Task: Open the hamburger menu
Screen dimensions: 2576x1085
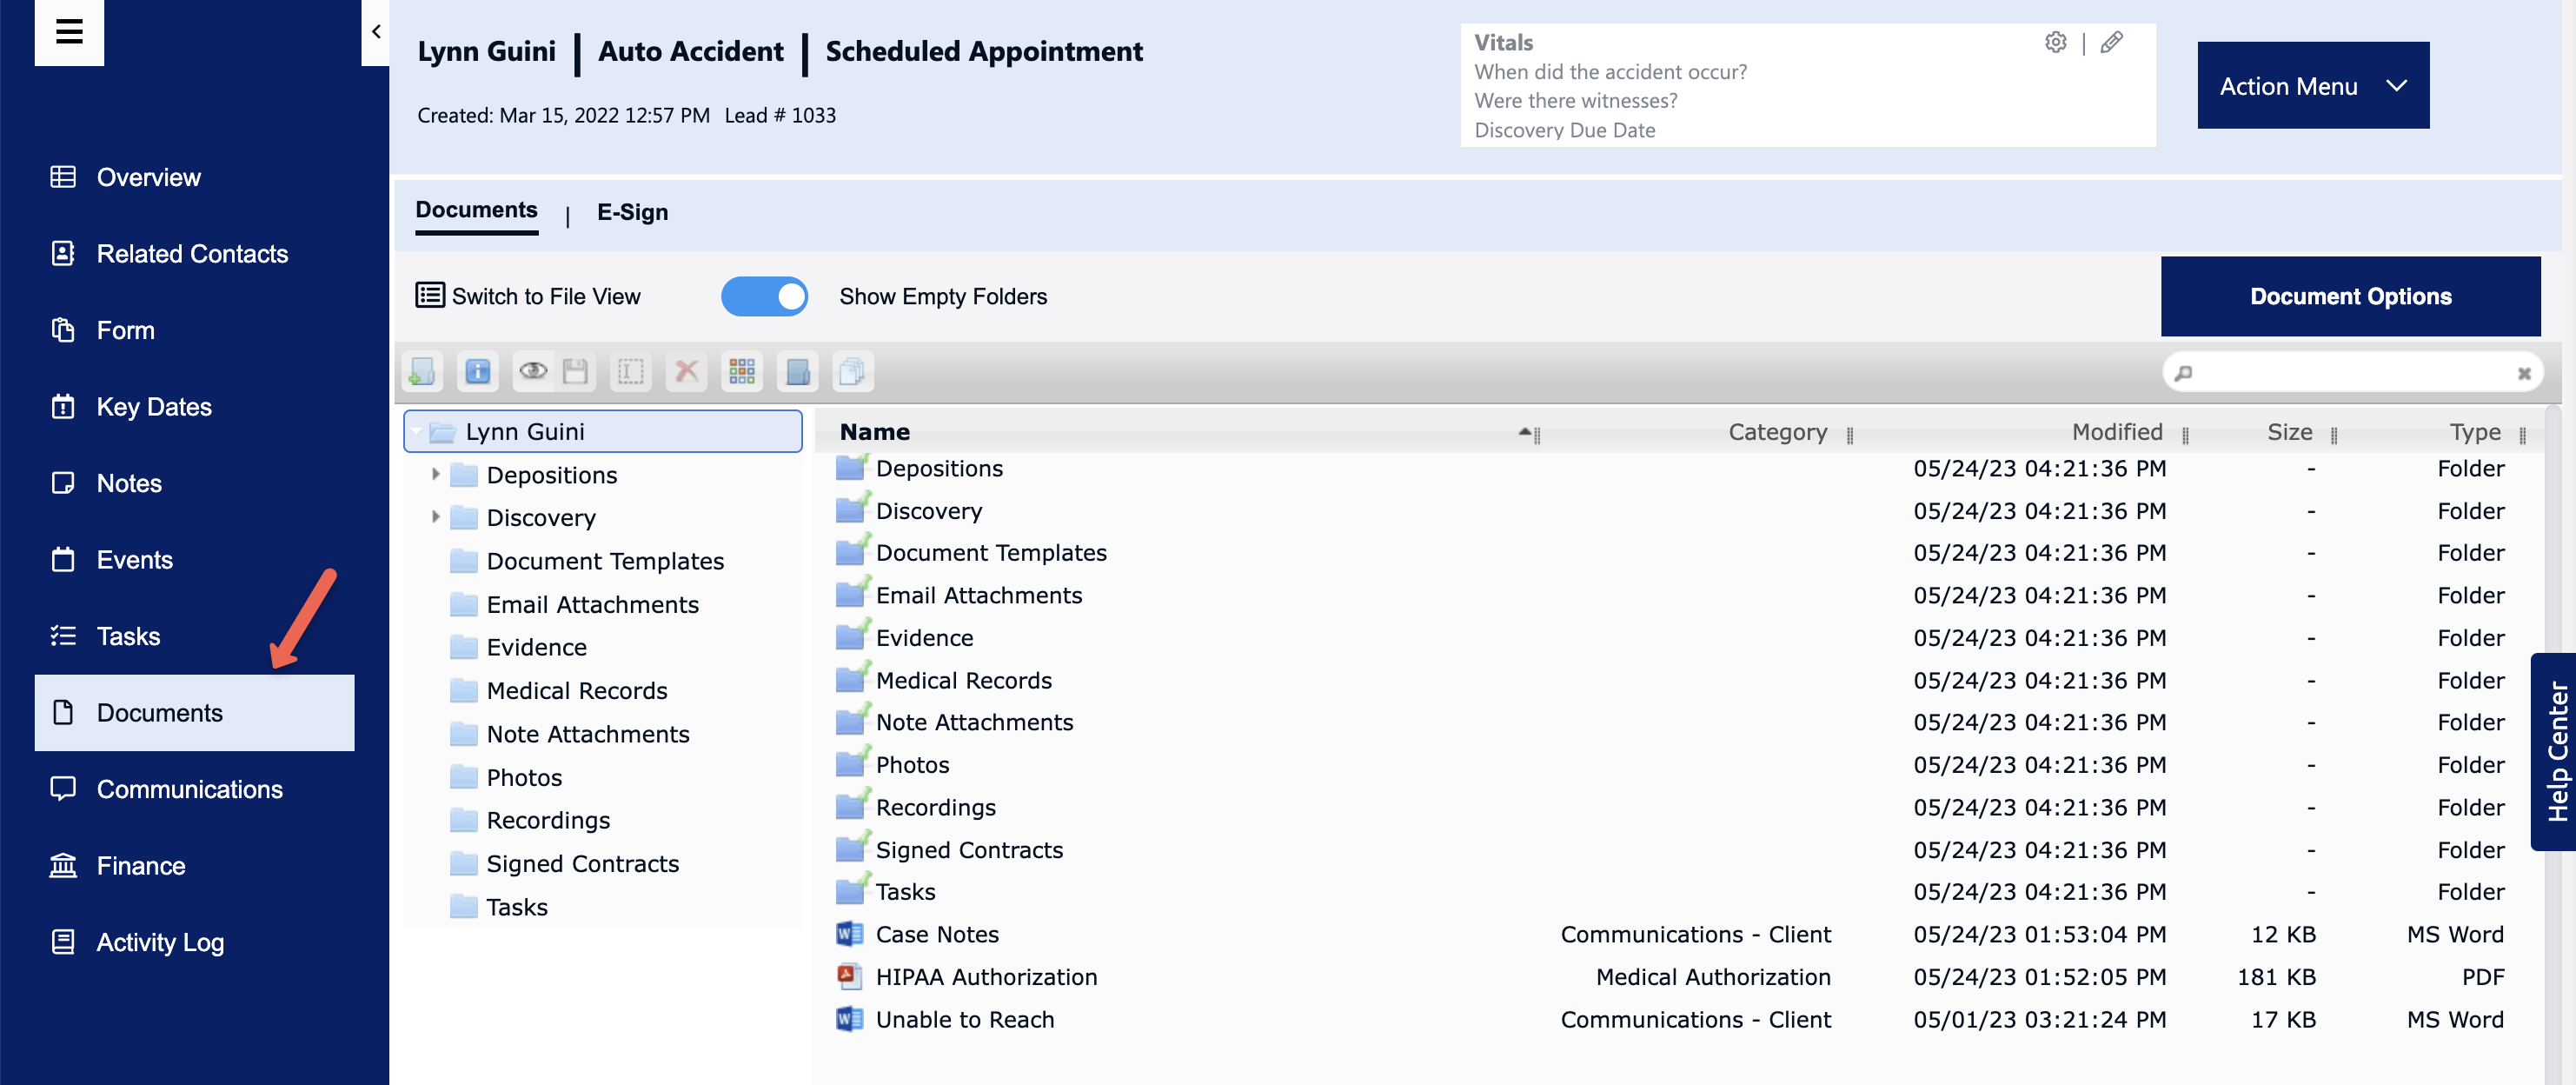Action: click(69, 31)
